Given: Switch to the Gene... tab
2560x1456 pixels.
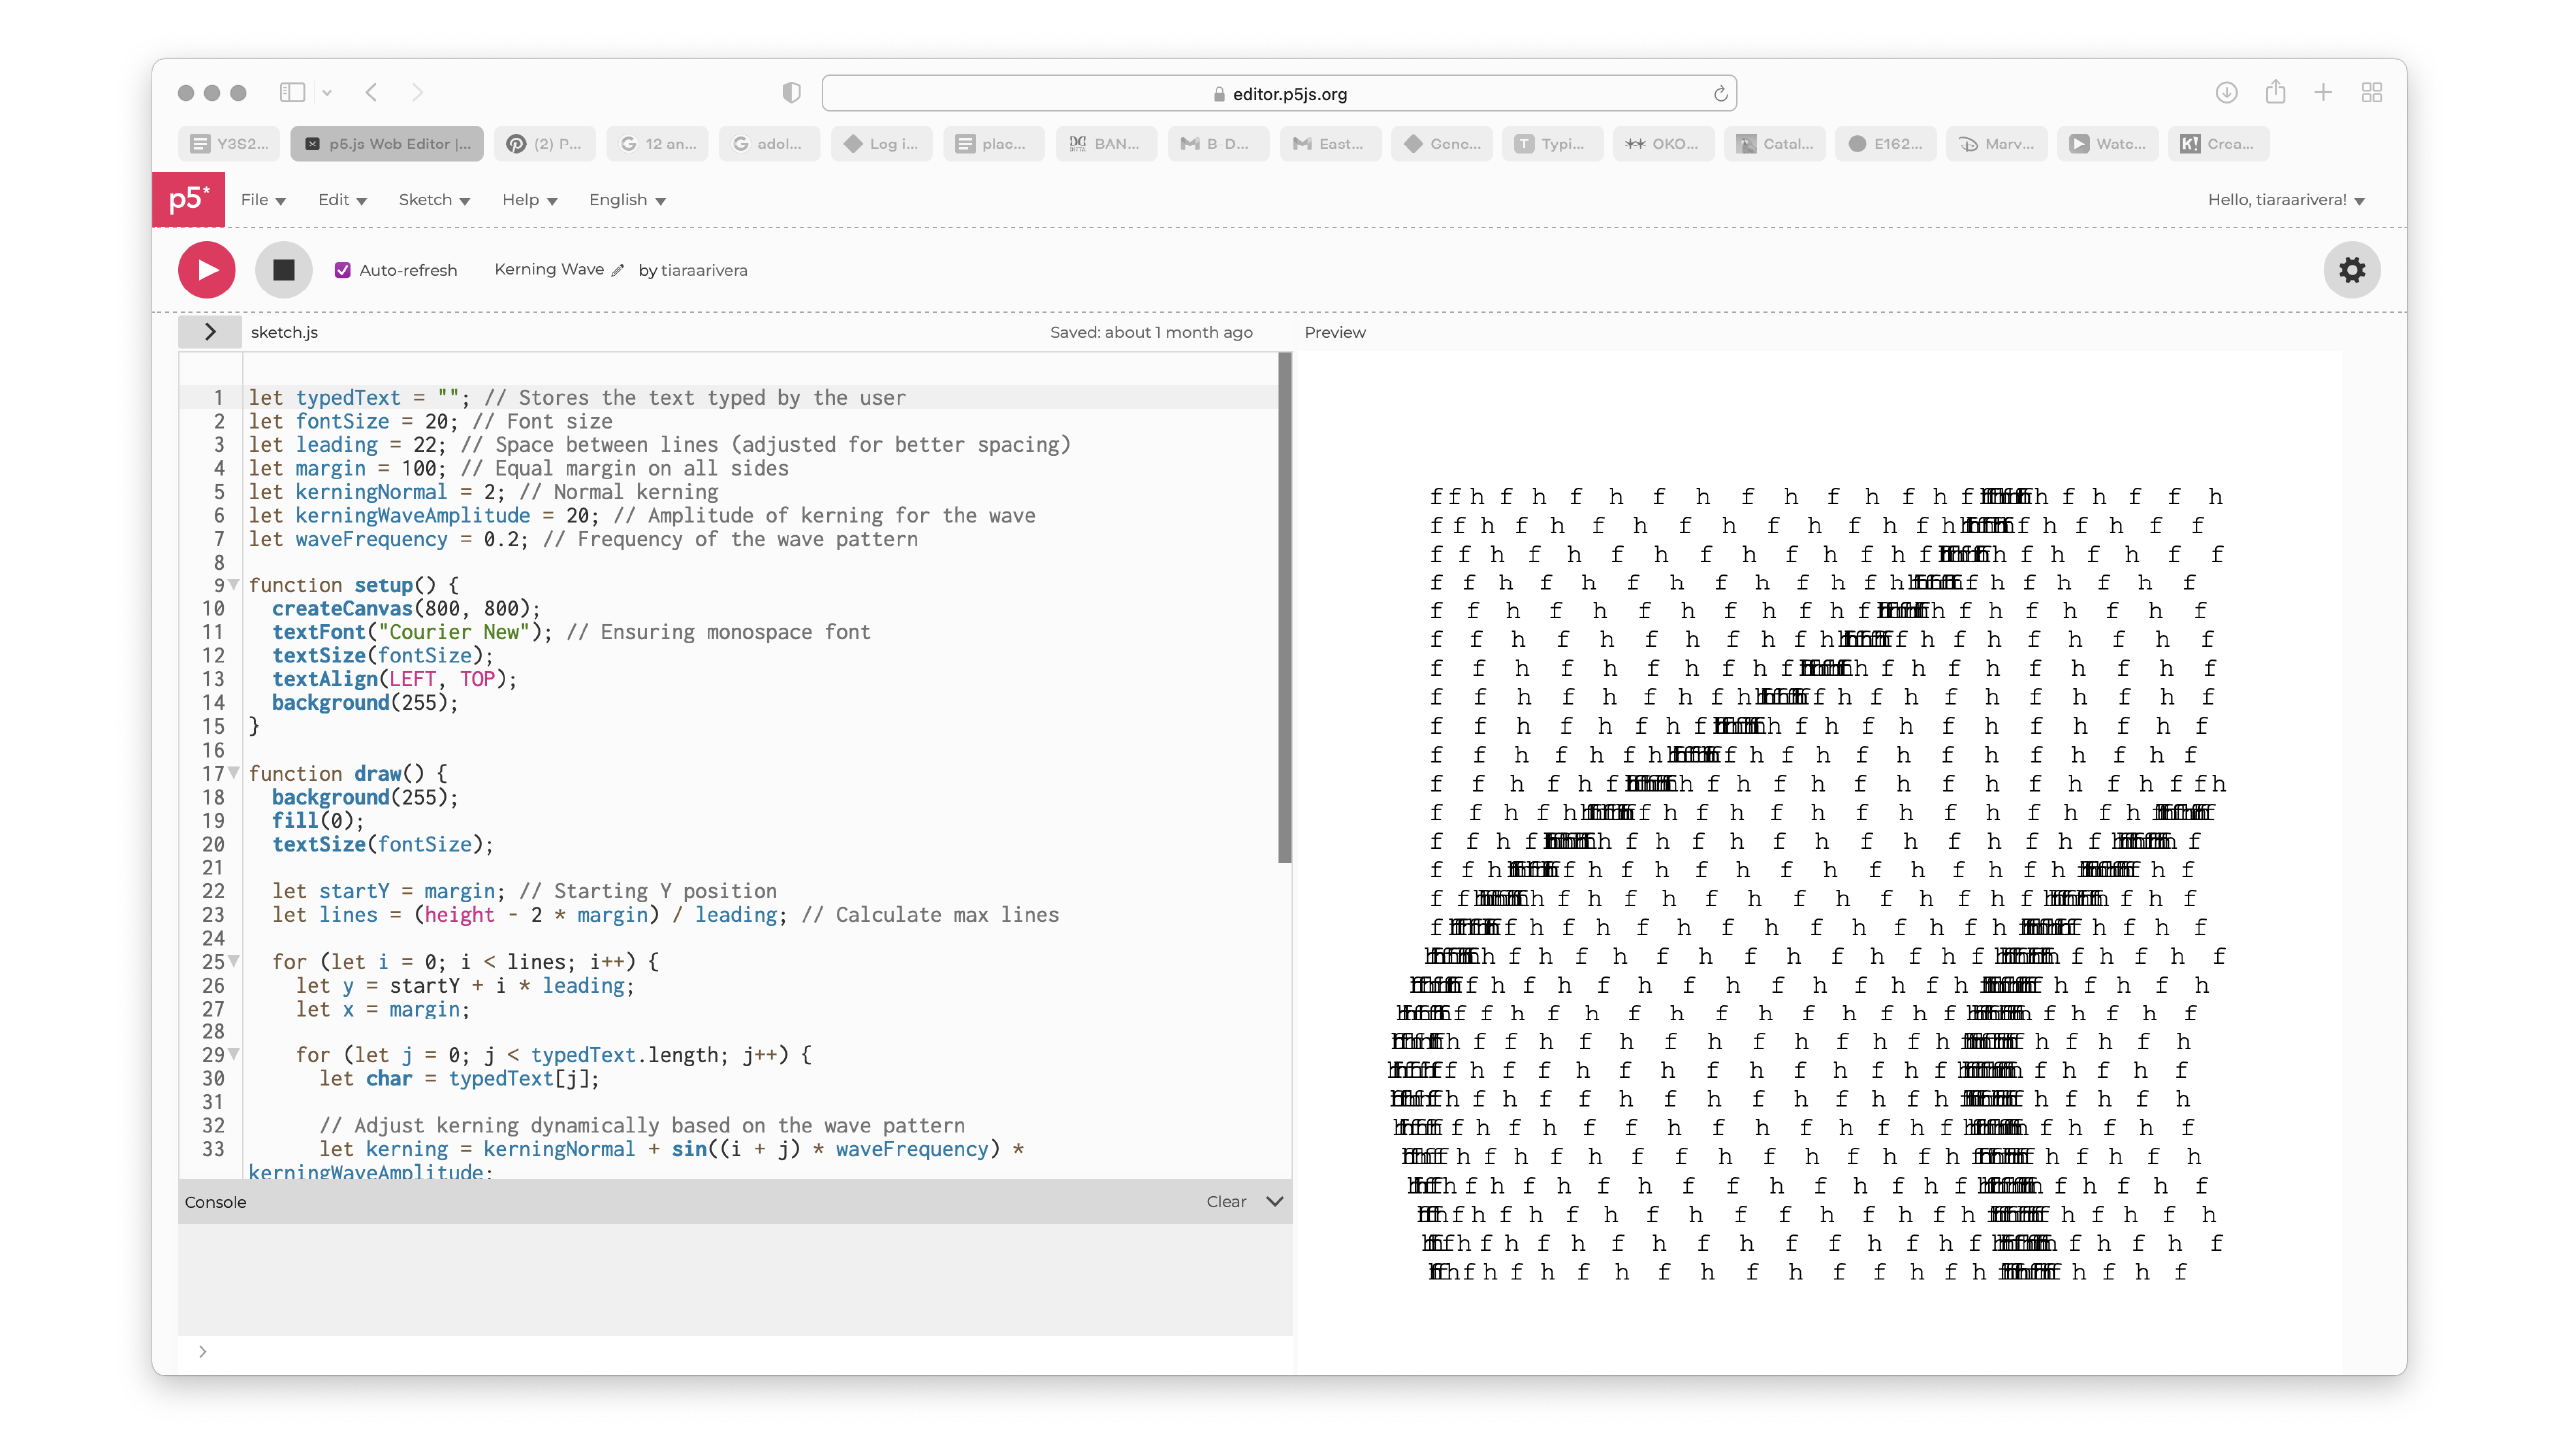Looking at the screenshot, I should coord(1443,144).
